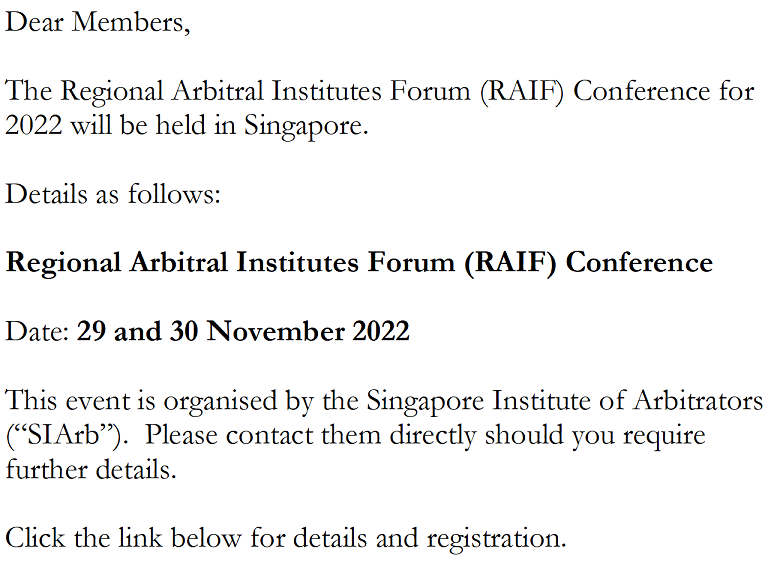765x567 pixels.
Task: Click the "further details." line
Action: [91, 469]
